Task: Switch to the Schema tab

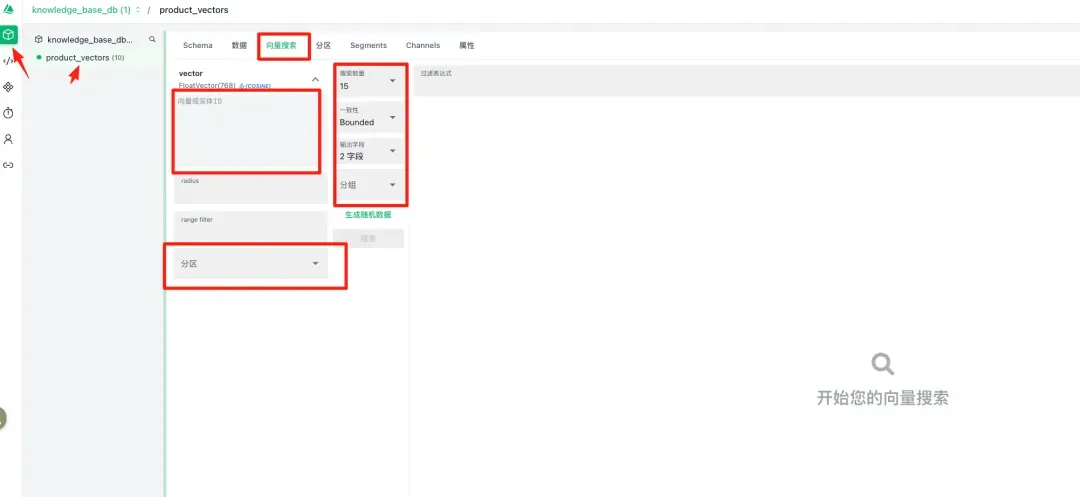Action: [197, 46]
